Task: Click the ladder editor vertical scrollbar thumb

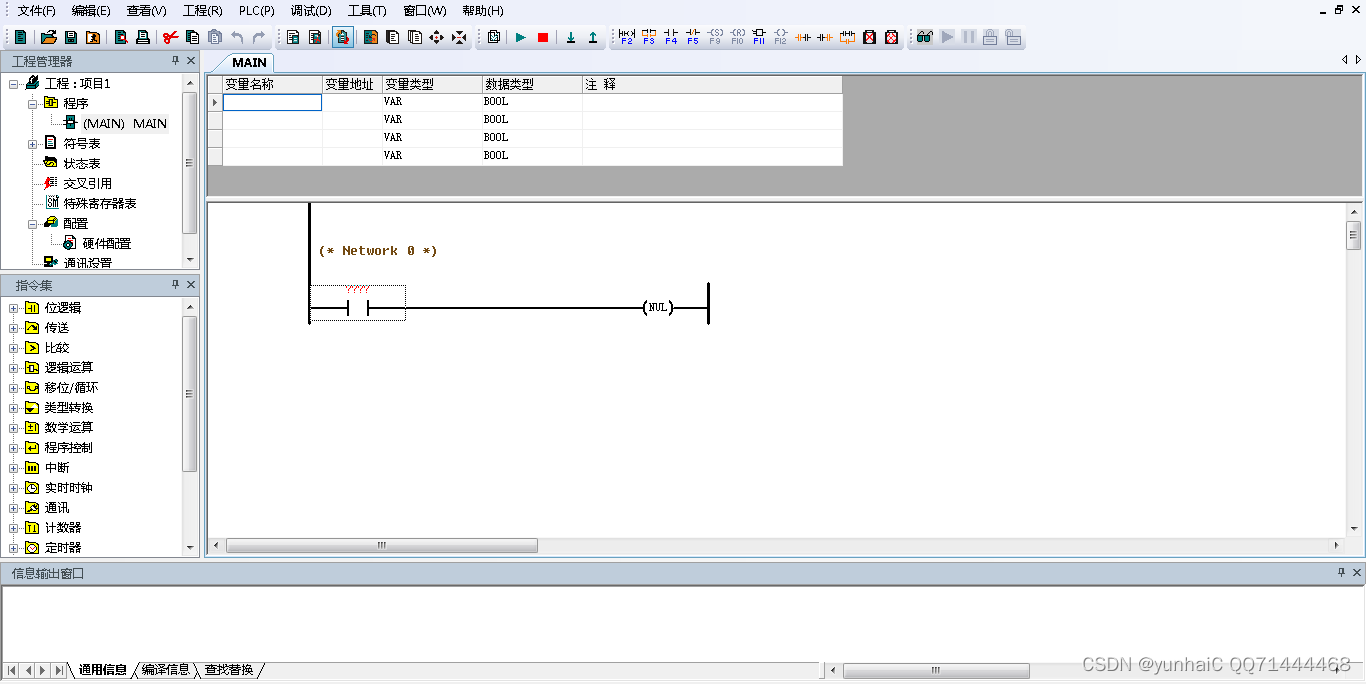Action: (x=1354, y=237)
